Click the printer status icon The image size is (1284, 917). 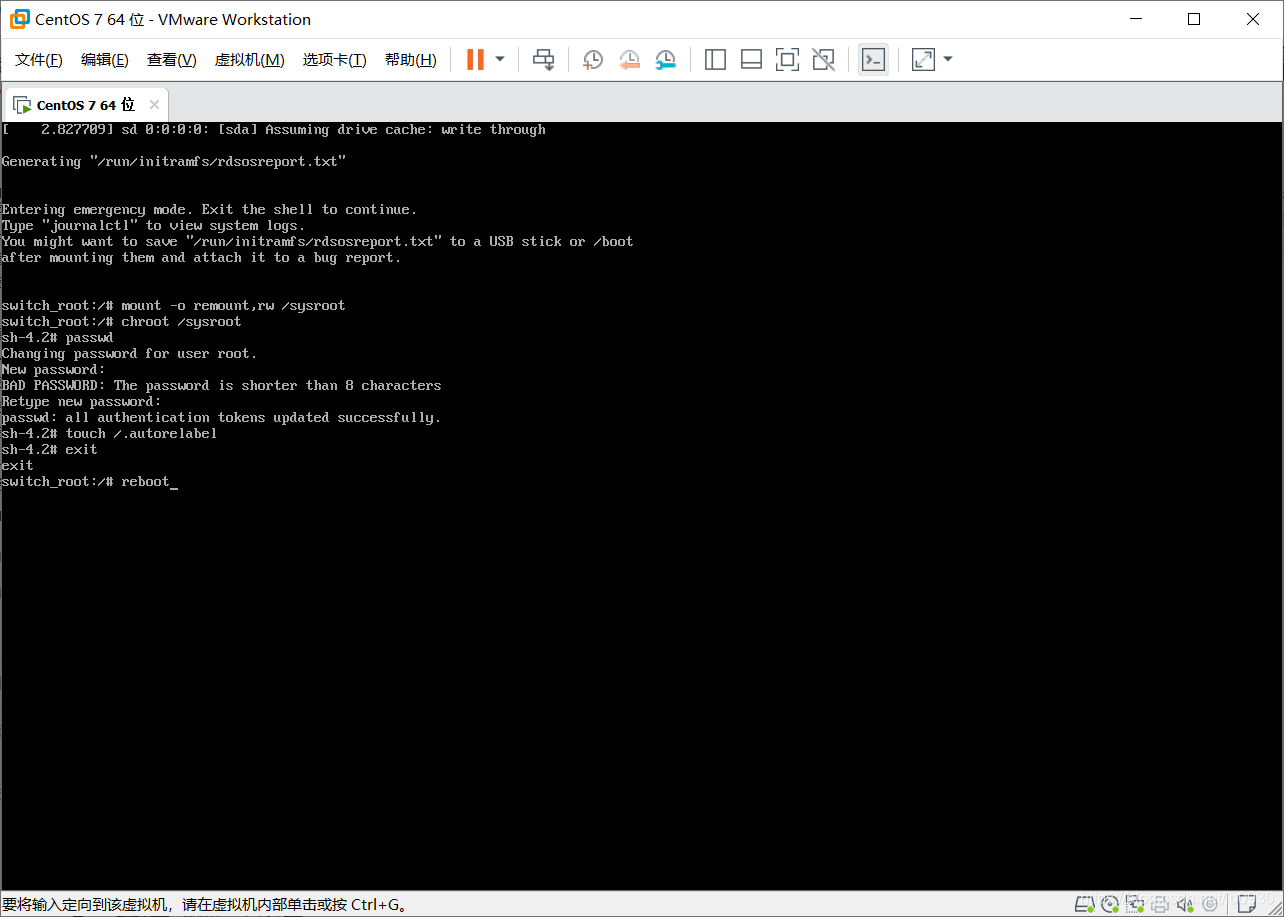[1160, 904]
